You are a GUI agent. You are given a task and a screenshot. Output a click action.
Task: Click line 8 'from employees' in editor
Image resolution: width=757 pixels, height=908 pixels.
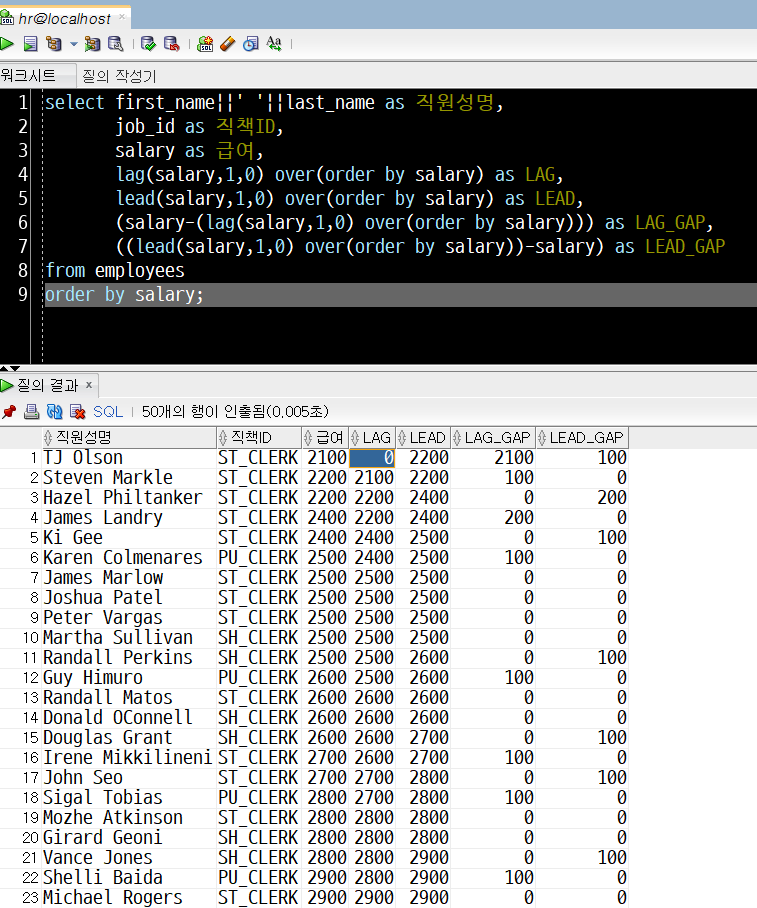[x=115, y=270]
